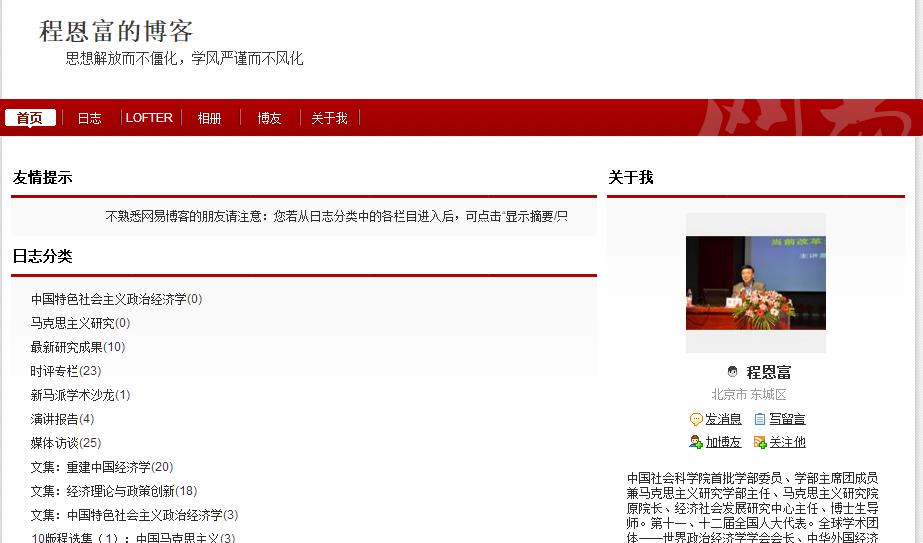Click the small avatar icon beside 程恩富
The height and width of the screenshot is (543, 923).
(x=732, y=372)
